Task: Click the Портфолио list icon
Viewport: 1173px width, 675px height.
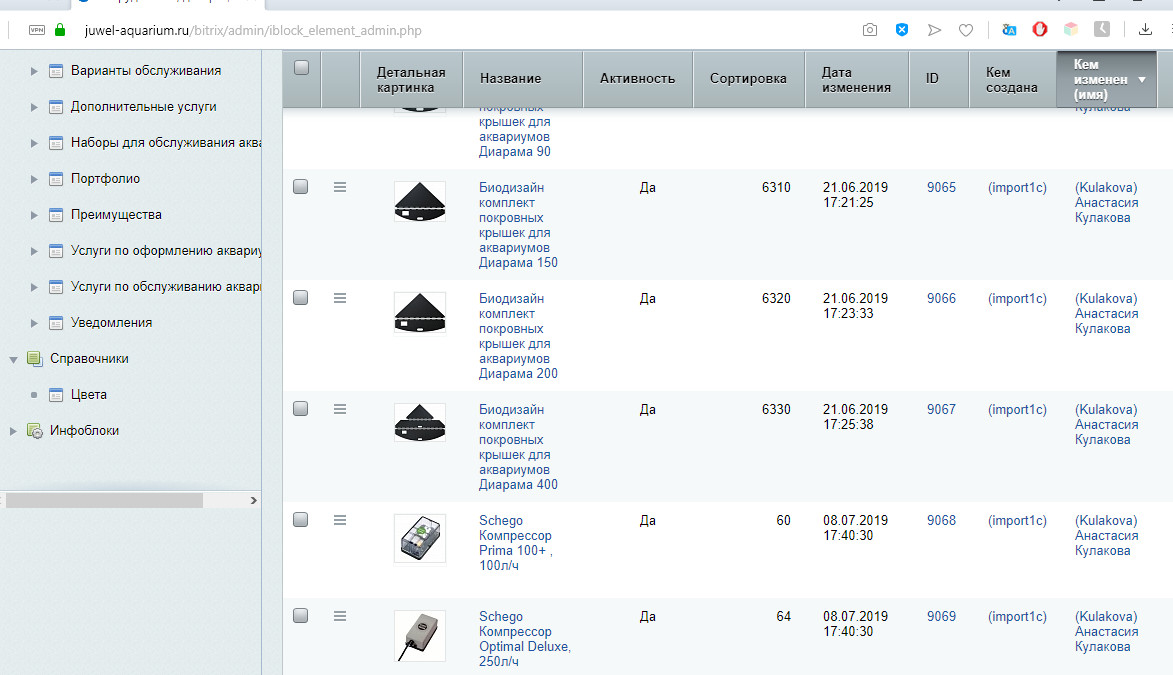Action: click(x=55, y=179)
